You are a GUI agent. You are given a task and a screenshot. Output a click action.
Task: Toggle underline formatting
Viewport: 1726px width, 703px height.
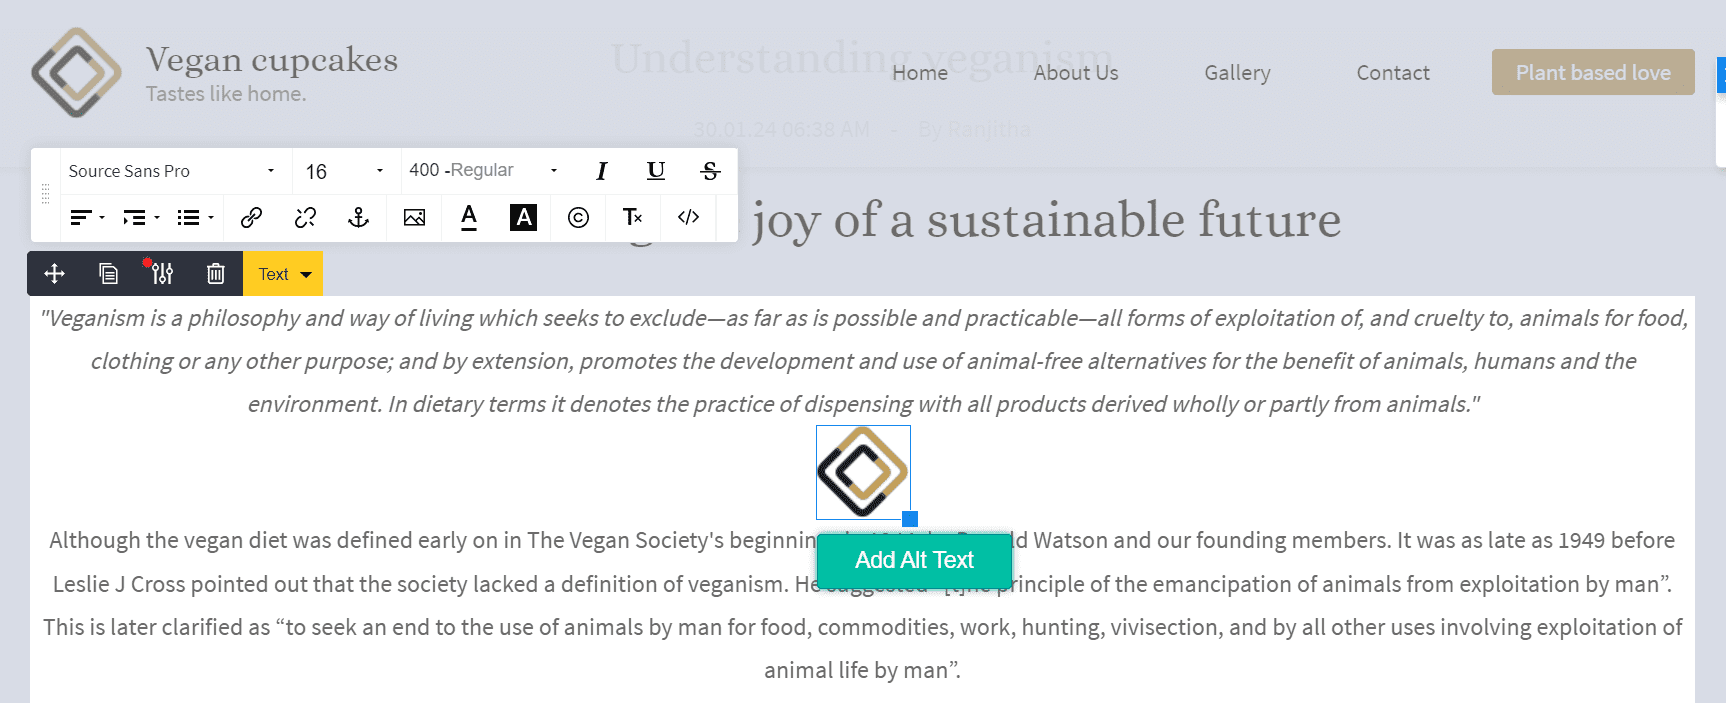(656, 171)
